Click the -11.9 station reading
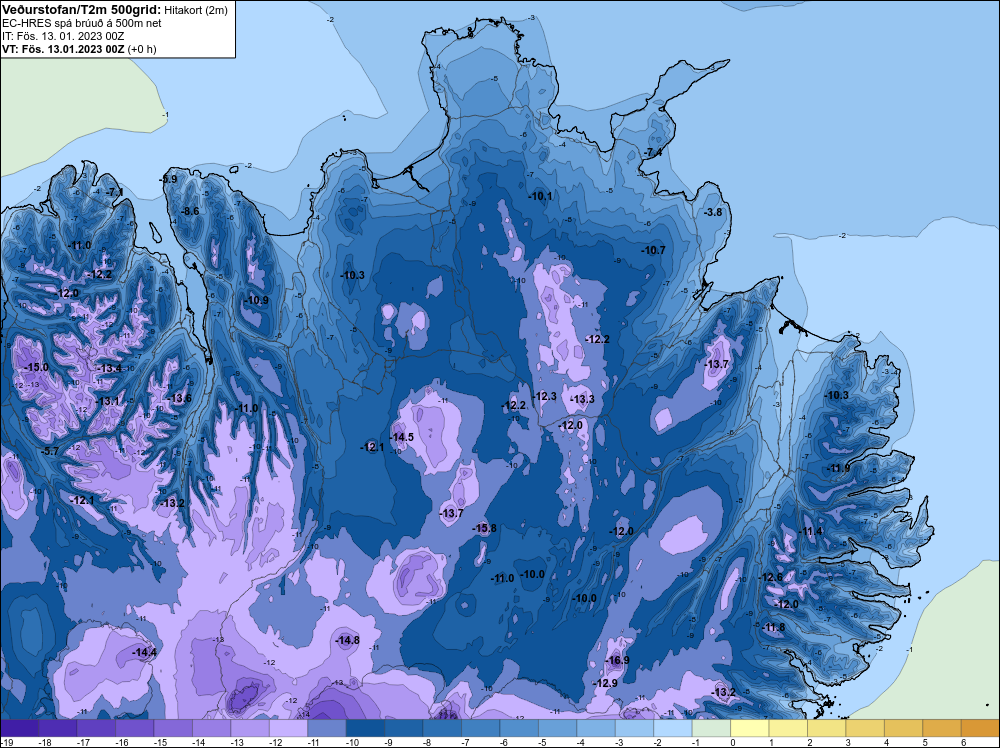Image resolution: width=1000 pixels, height=748 pixels. pyautogui.click(x=838, y=469)
